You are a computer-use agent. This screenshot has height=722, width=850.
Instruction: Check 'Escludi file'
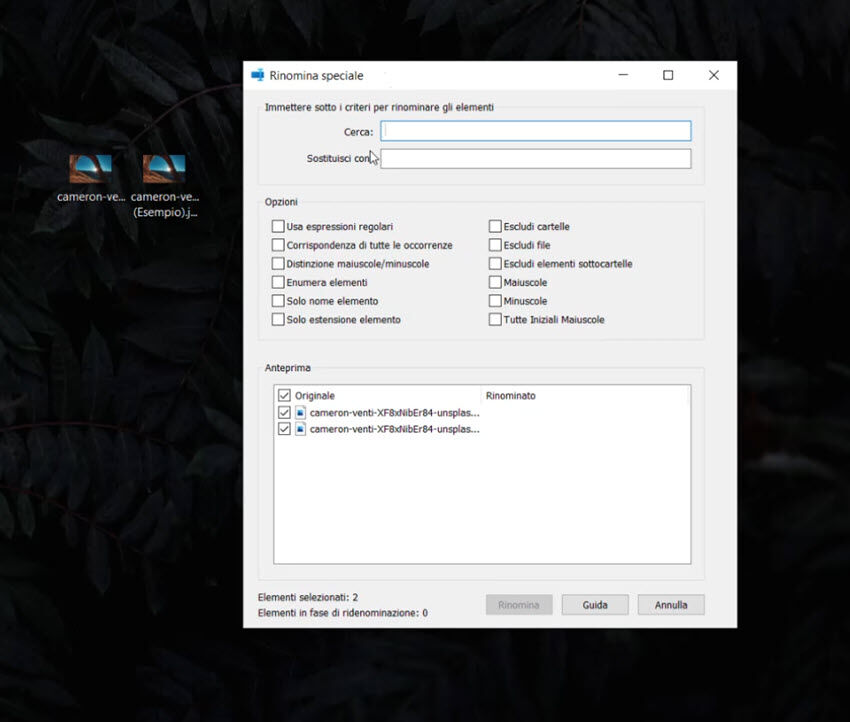(495, 245)
